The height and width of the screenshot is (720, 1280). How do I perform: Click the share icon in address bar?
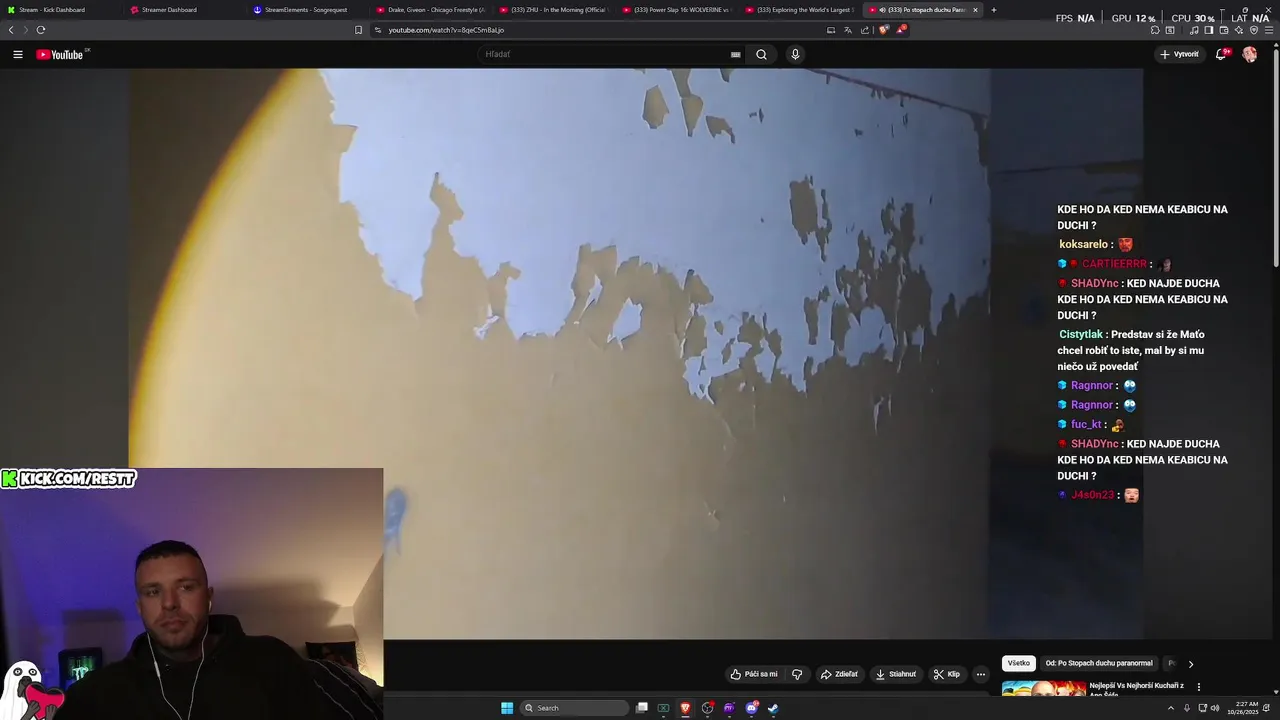865,30
